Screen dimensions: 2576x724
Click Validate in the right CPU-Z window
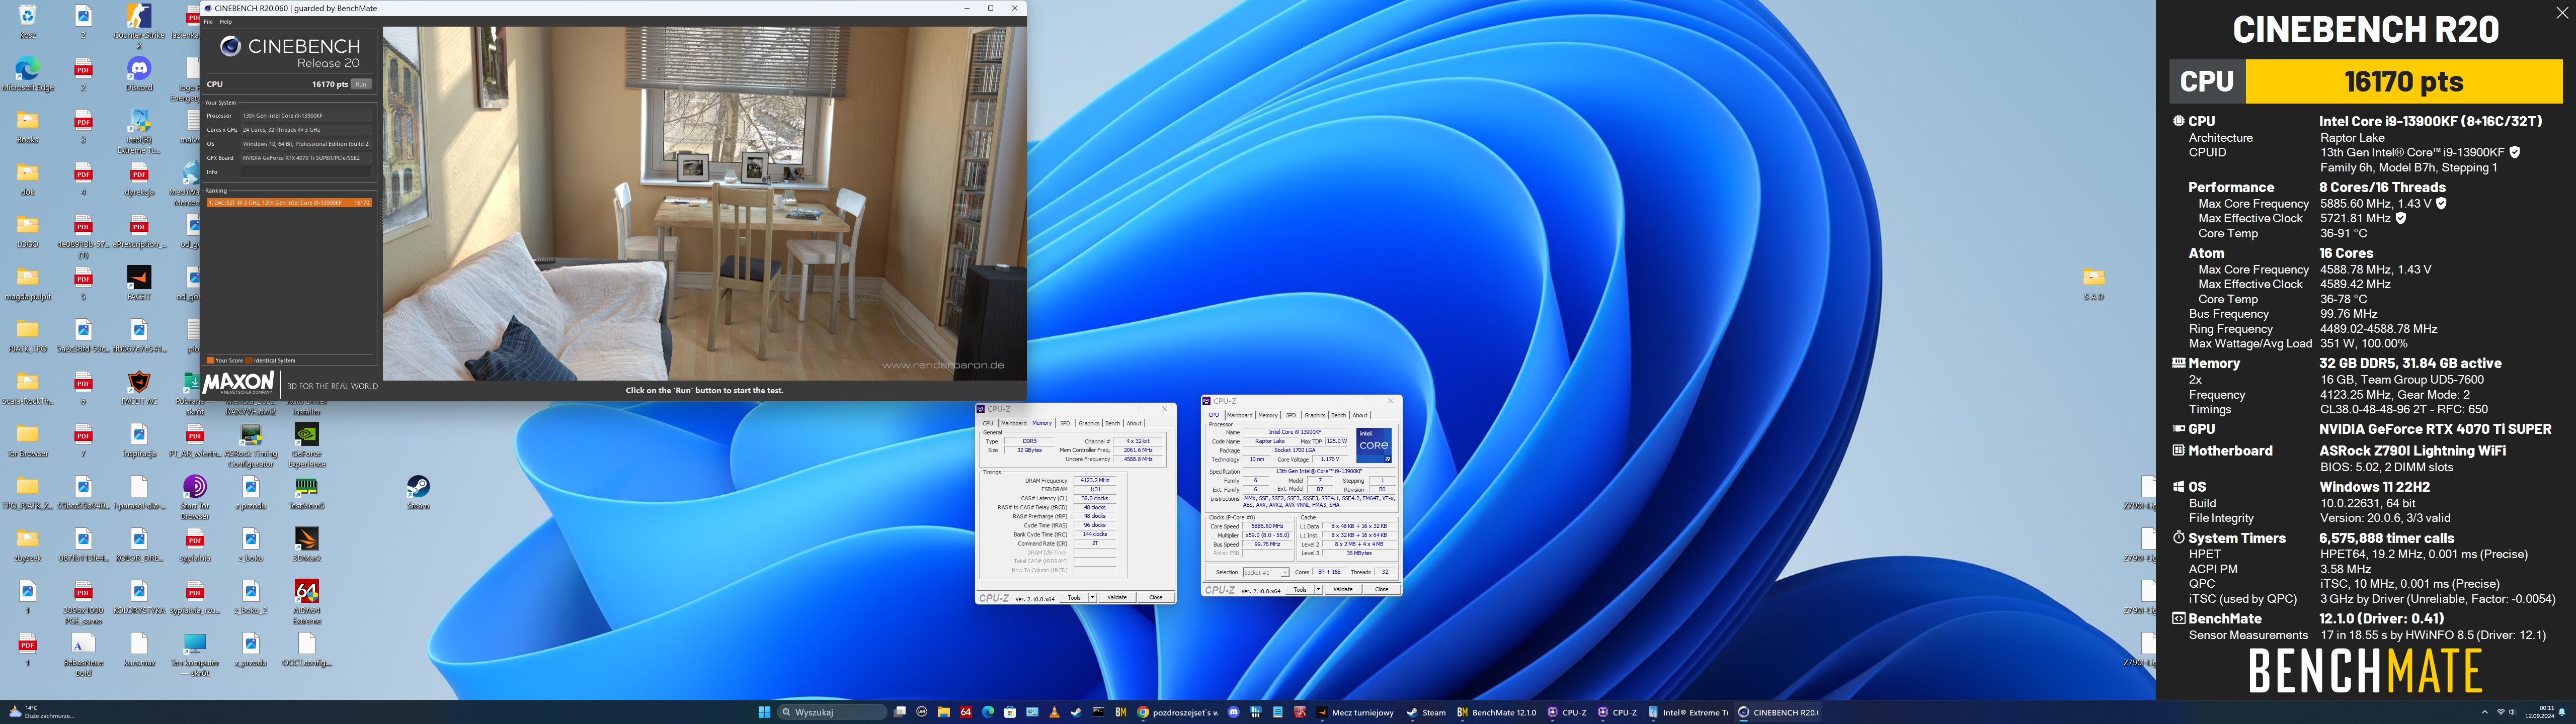click(1343, 589)
